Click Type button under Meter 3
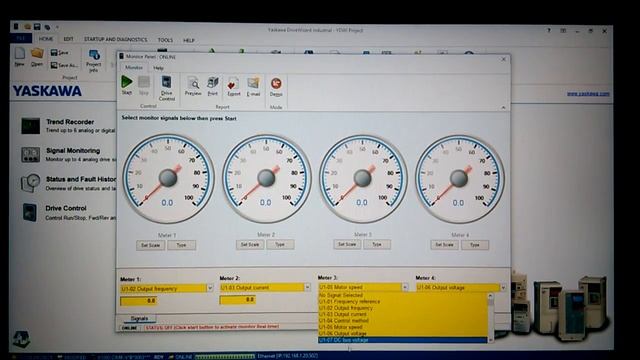This screenshot has width=640, height=360. 377,244
